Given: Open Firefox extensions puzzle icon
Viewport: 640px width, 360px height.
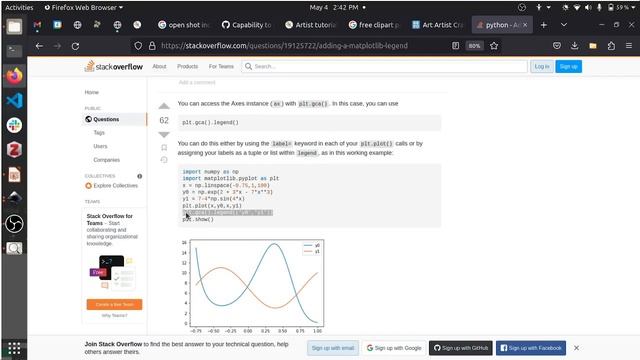Looking at the screenshot, I should [611, 46].
